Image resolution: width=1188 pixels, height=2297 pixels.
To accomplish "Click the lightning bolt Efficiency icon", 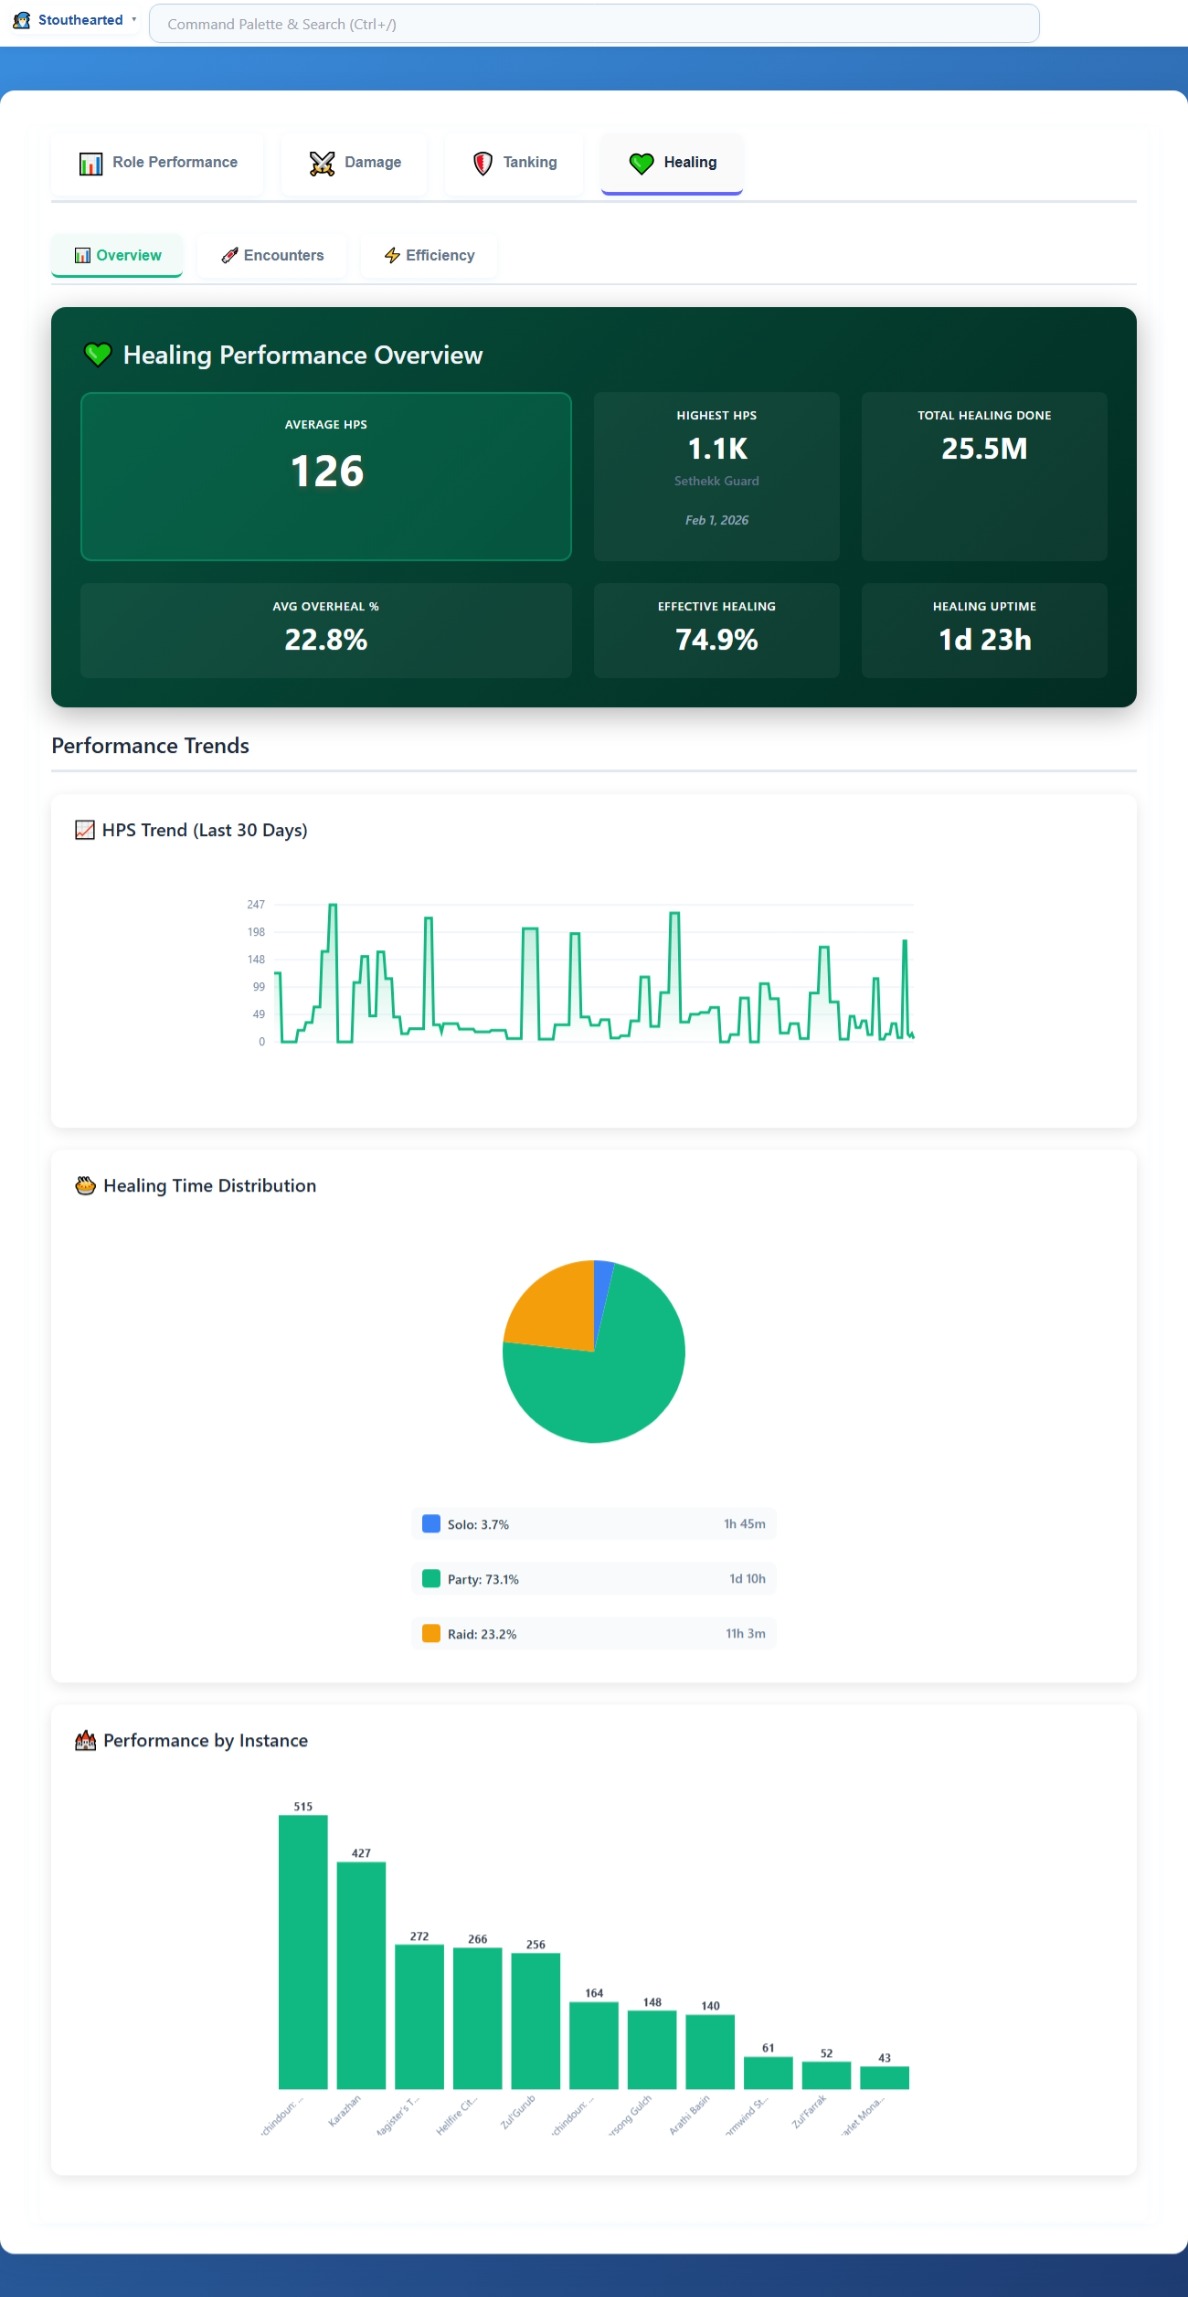I will tap(392, 256).
